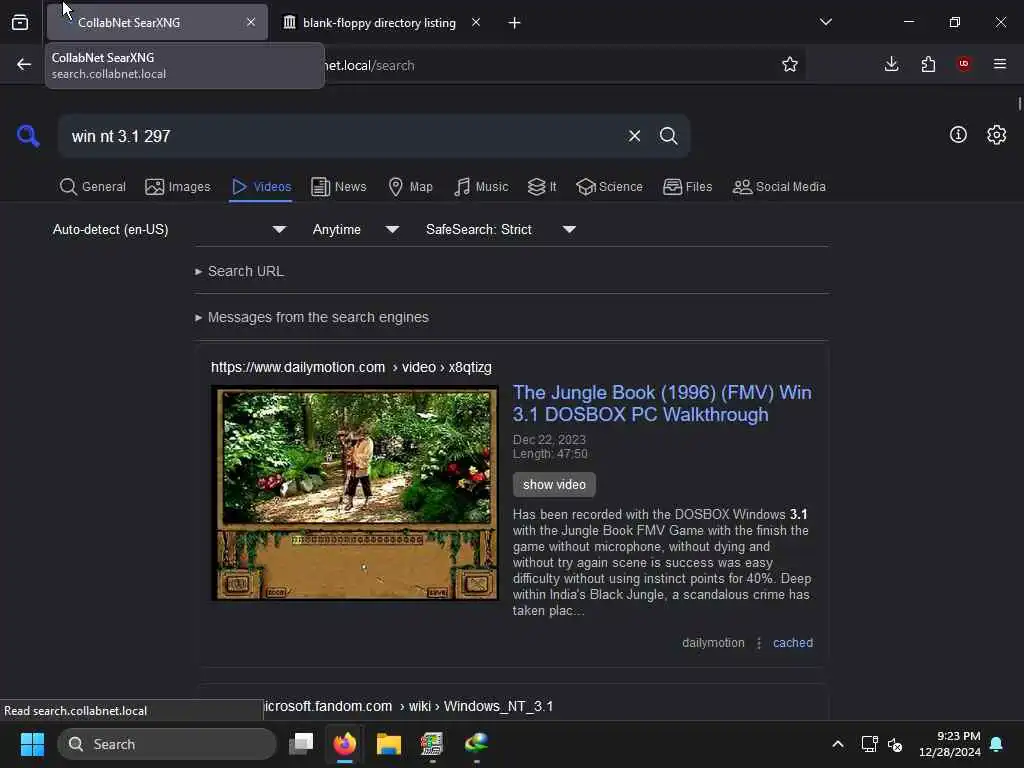Select the CollabNet SearXNG tab
1024x768 pixels.
[x=157, y=23]
